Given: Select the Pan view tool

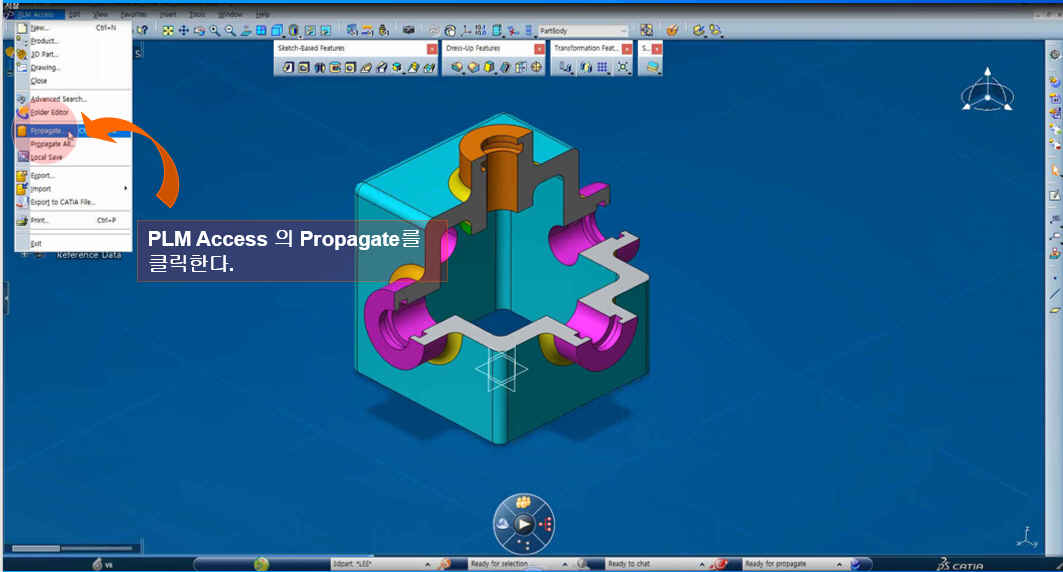Looking at the screenshot, I should 184,31.
